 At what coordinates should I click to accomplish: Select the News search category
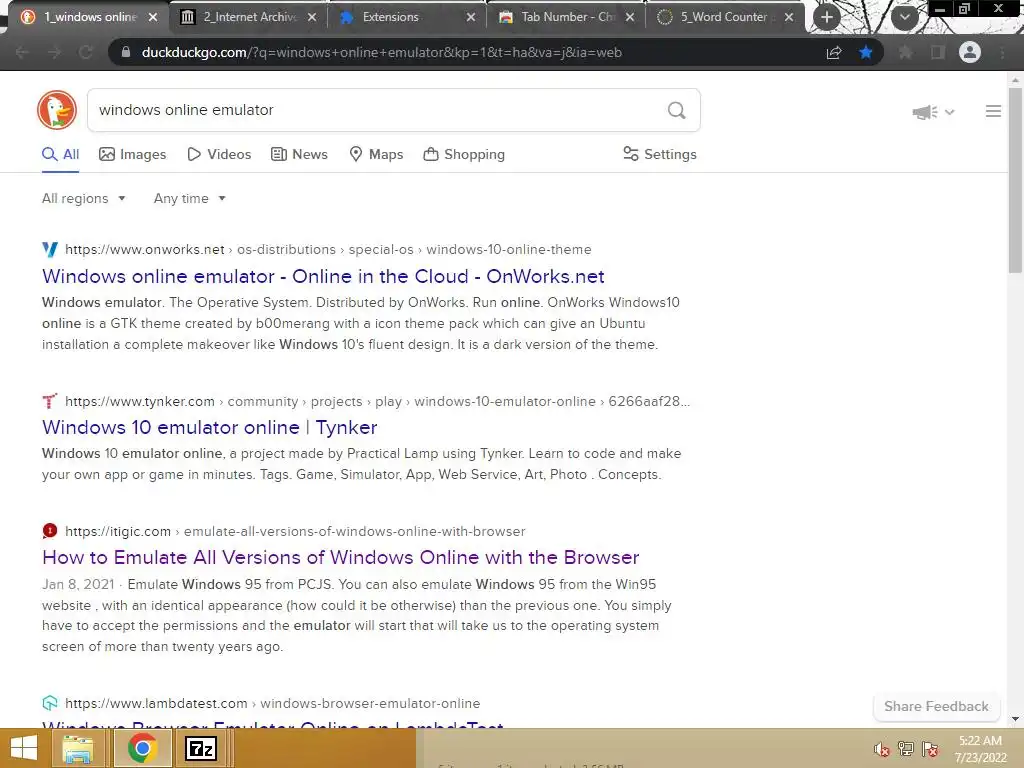(299, 155)
